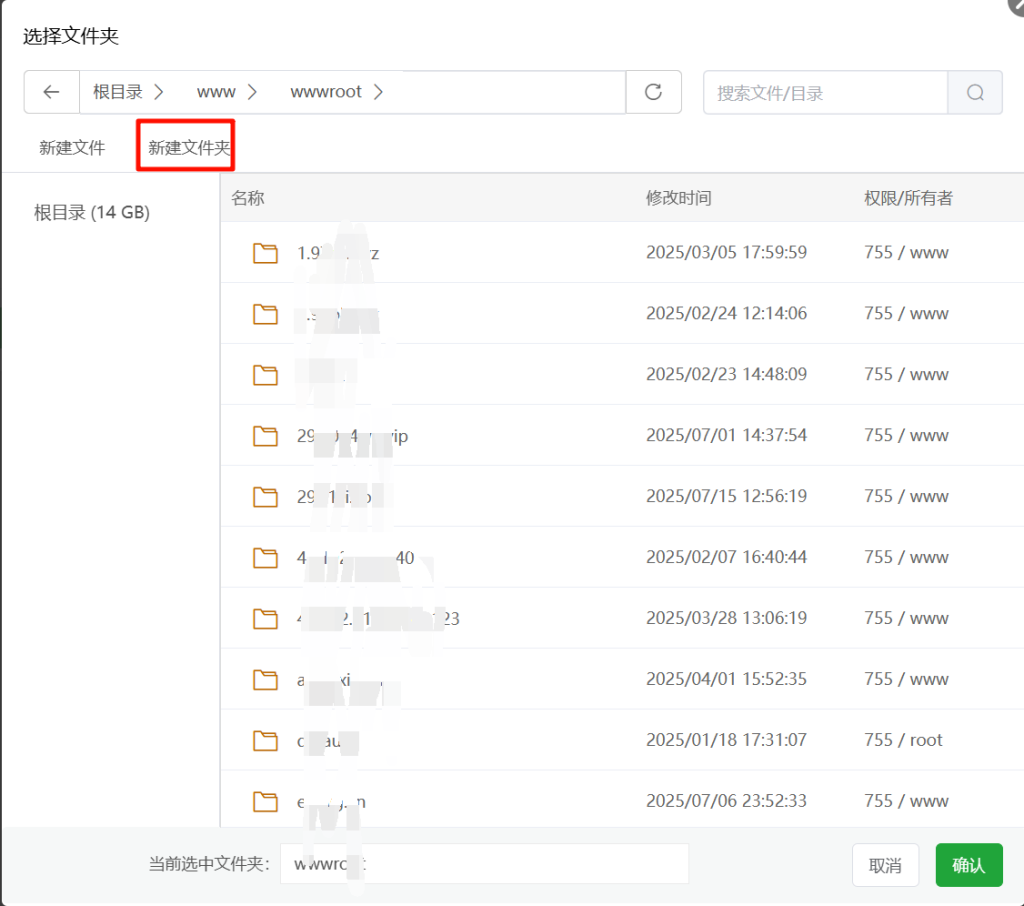The image size is (1024, 906).
Task: Click the folder icon dated 2025/07/01
Action: [265, 435]
